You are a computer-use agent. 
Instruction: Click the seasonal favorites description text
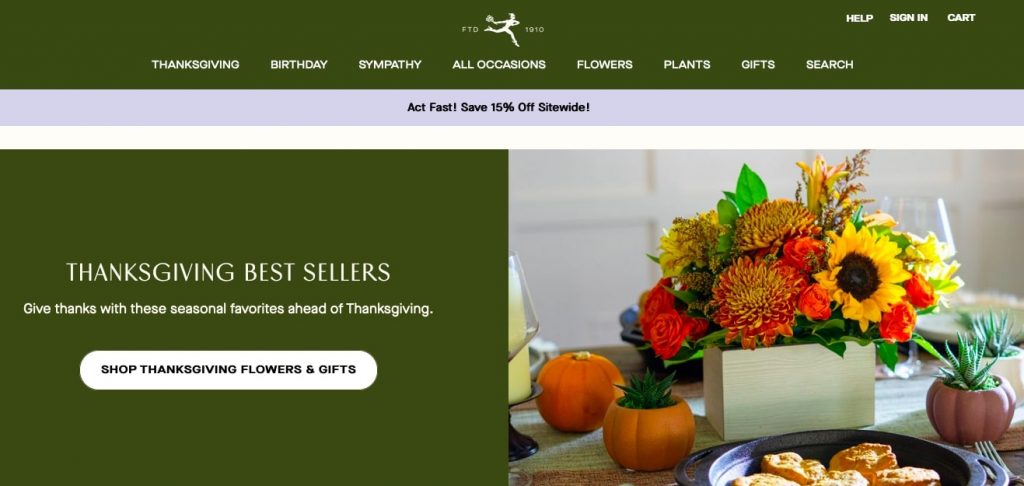[228, 309]
